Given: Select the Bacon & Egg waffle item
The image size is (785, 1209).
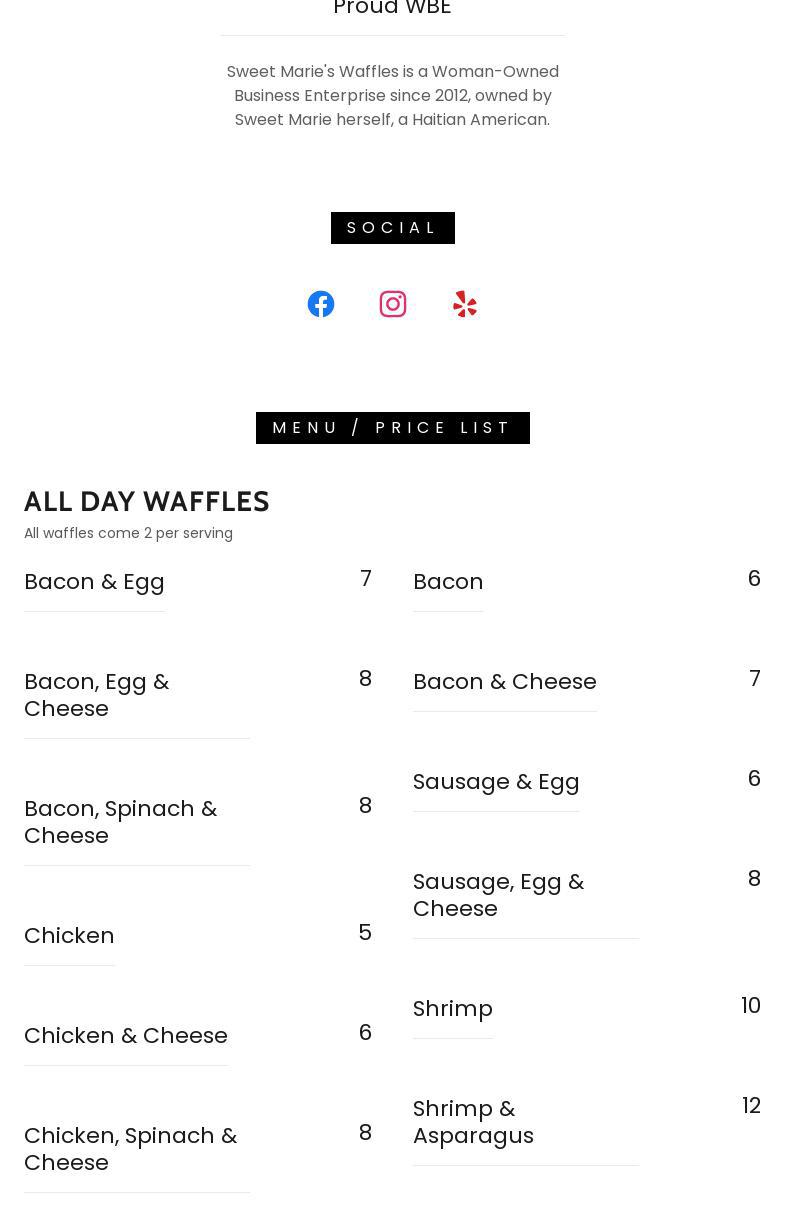Looking at the screenshot, I should (x=94, y=581).
